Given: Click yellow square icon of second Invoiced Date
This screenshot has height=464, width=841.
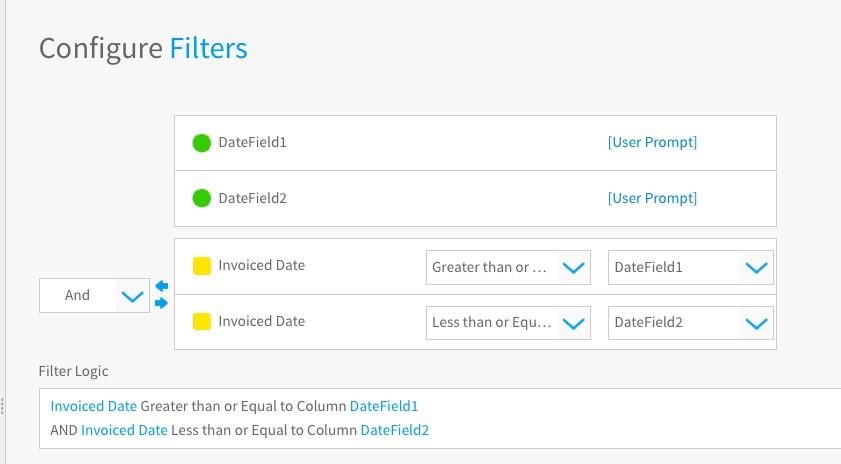Looking at the screenshot, I should 202,321.
